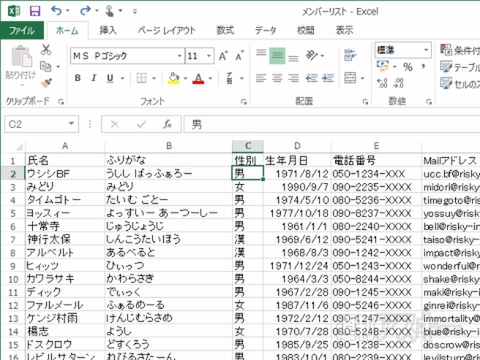Copy selection using the copy icon
480x360 pixels.
pyautogui.click(x=46, y=66)
